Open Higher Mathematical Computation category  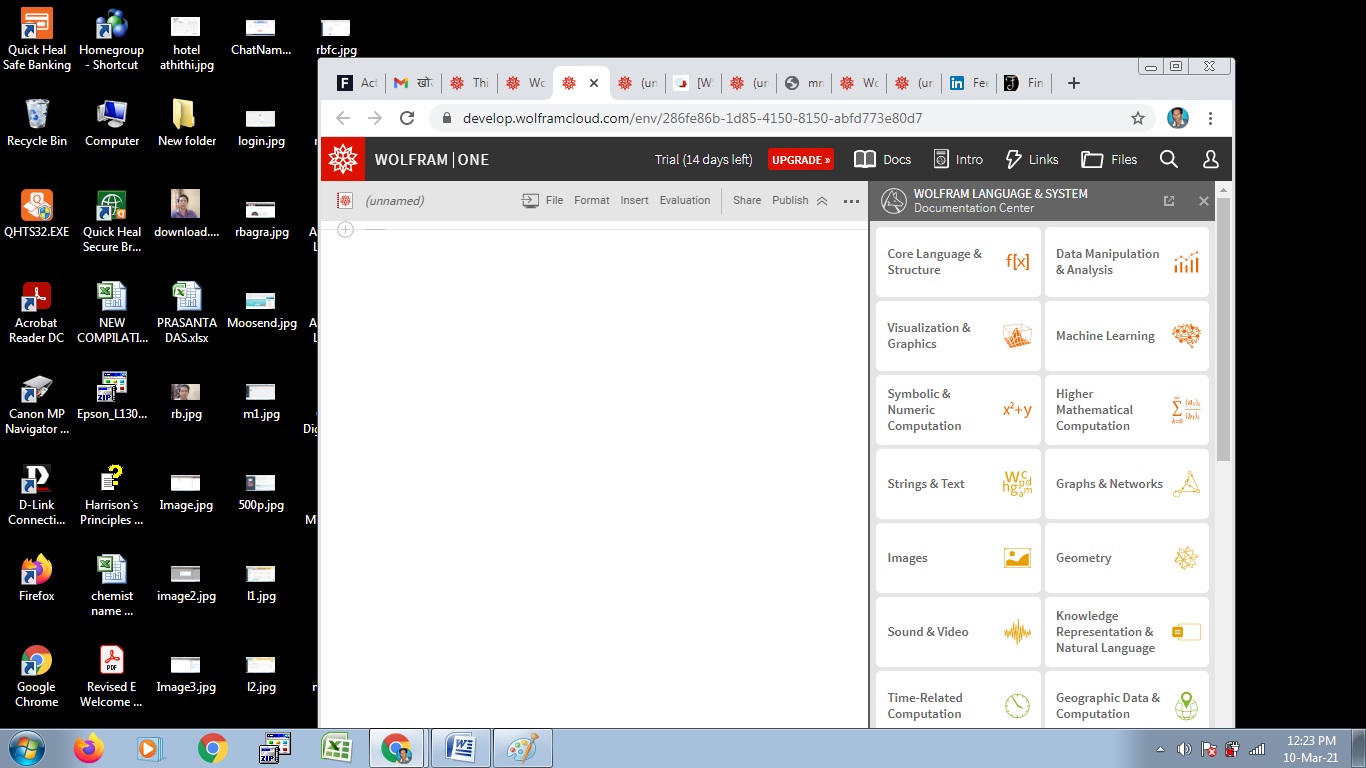pos(1127,410)
